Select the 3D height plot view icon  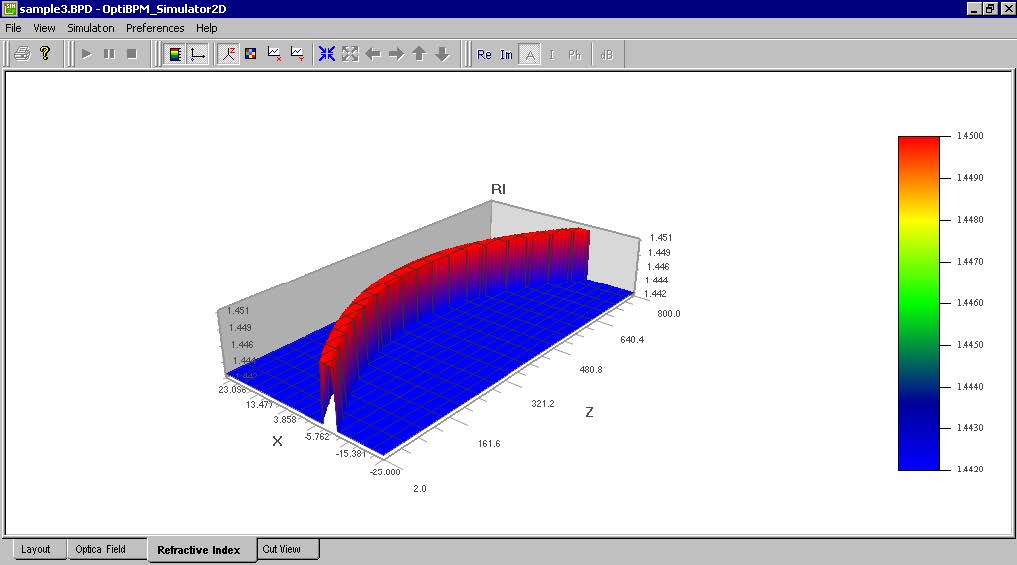[228, 54]
